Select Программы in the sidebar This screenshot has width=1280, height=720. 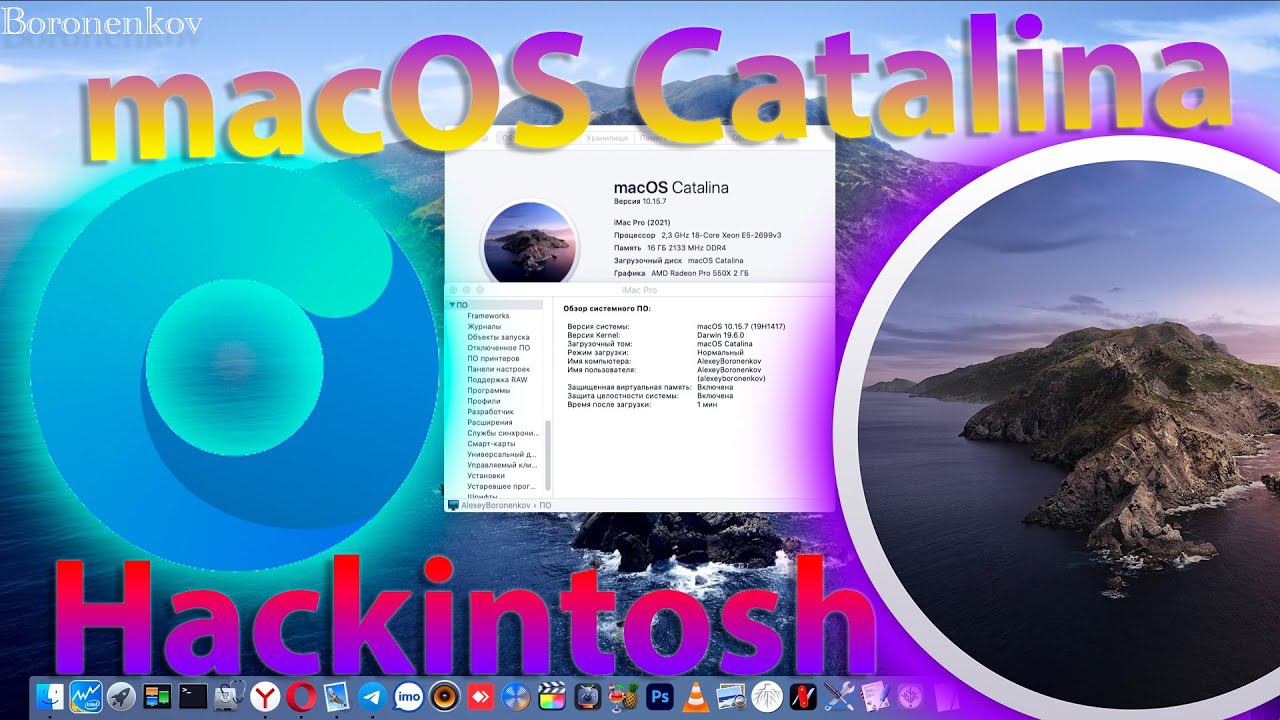tap(489, 391)
